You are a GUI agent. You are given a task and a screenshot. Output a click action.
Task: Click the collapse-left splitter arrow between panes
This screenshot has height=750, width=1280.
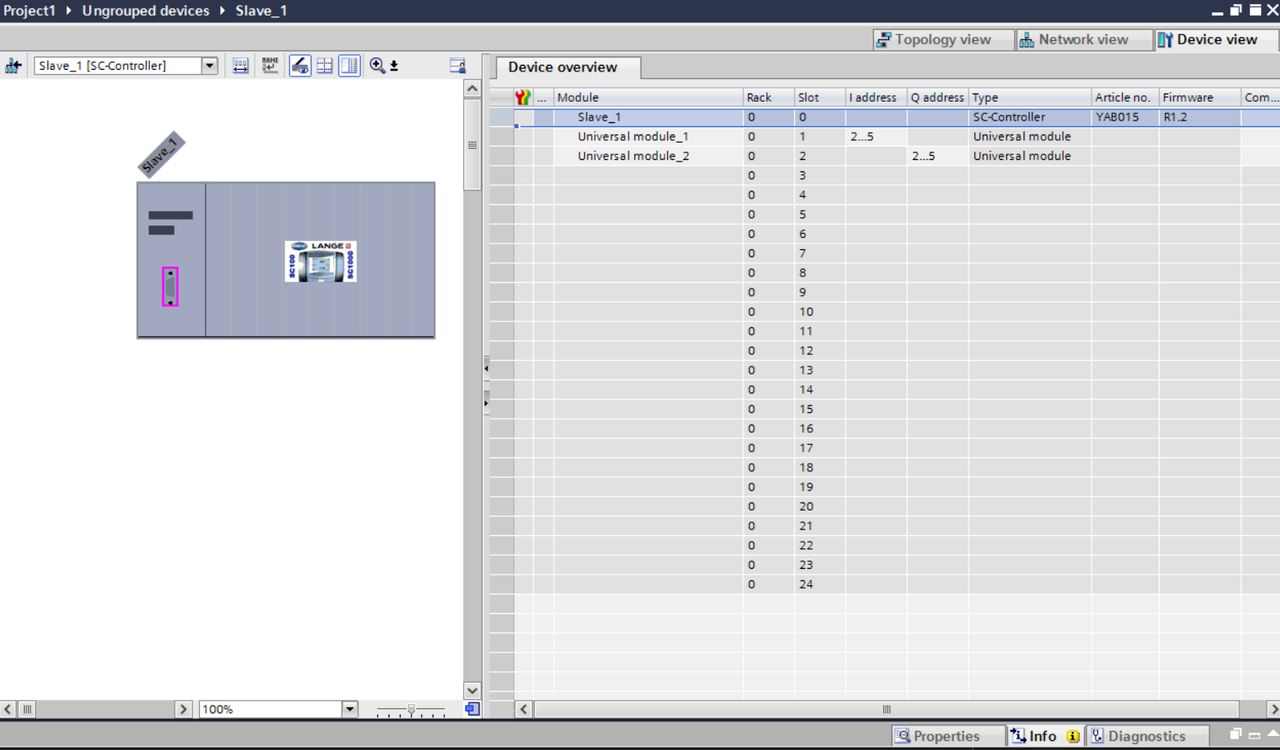click(486, 368)
